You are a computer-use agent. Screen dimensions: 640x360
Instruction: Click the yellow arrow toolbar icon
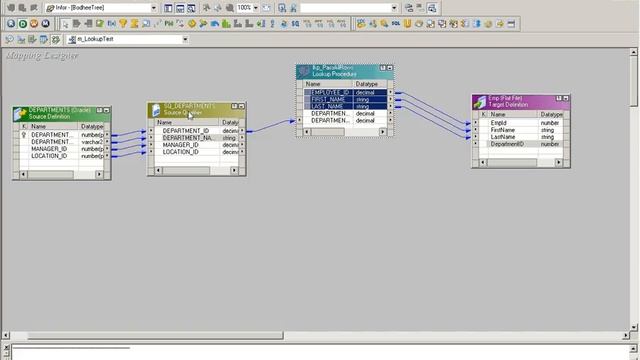pyautogui.click(x=500, y=24)
